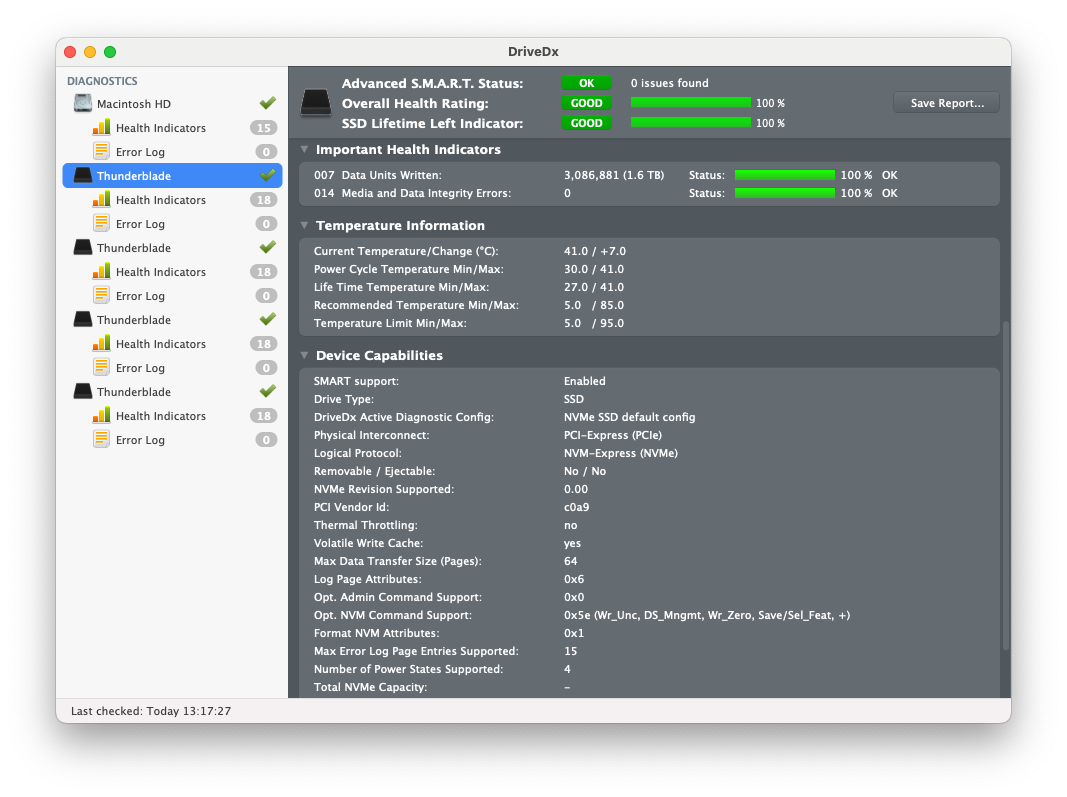Image resolution: width=1067 pixels, height=797 pixels.
Task: Click bar-chart icon under the highlighted Thunderblade
Action: 101,199
